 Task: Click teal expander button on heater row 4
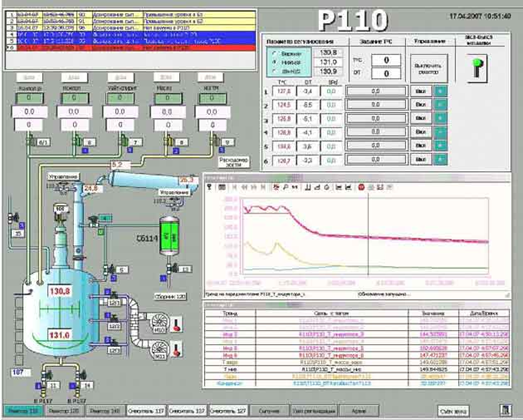(x=440, y=132)
